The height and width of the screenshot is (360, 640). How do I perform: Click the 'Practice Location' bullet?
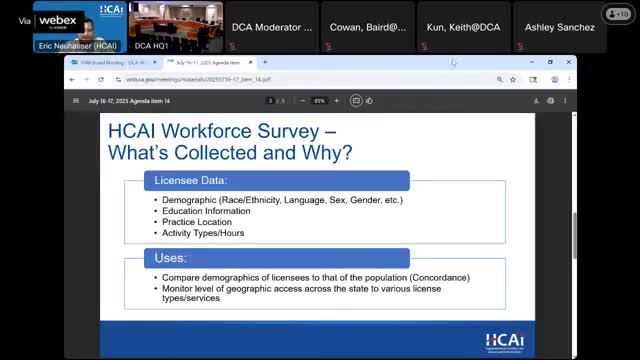pos(197,222)
